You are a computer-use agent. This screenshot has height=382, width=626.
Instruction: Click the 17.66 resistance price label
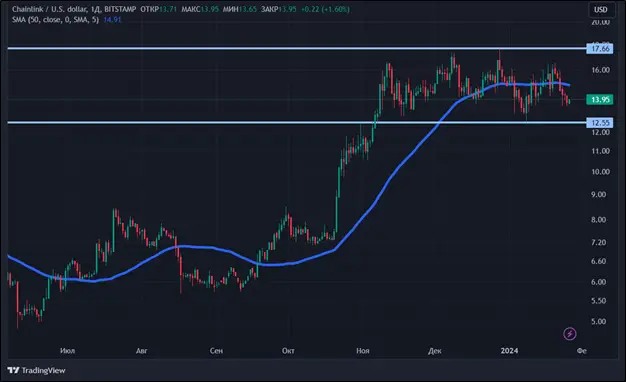point(600,49)
